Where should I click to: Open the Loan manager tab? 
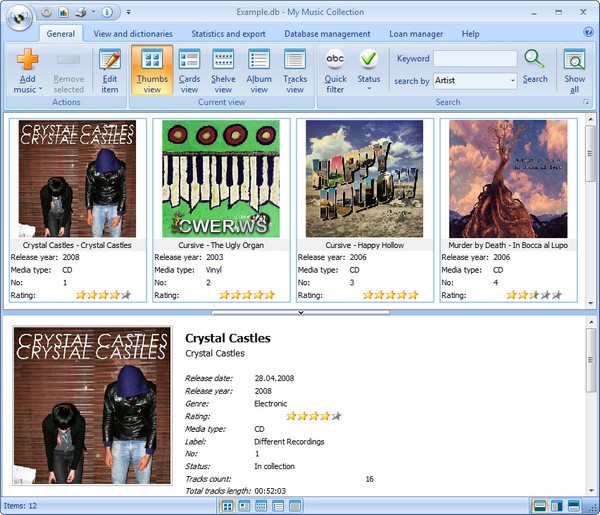pos(416,34)
